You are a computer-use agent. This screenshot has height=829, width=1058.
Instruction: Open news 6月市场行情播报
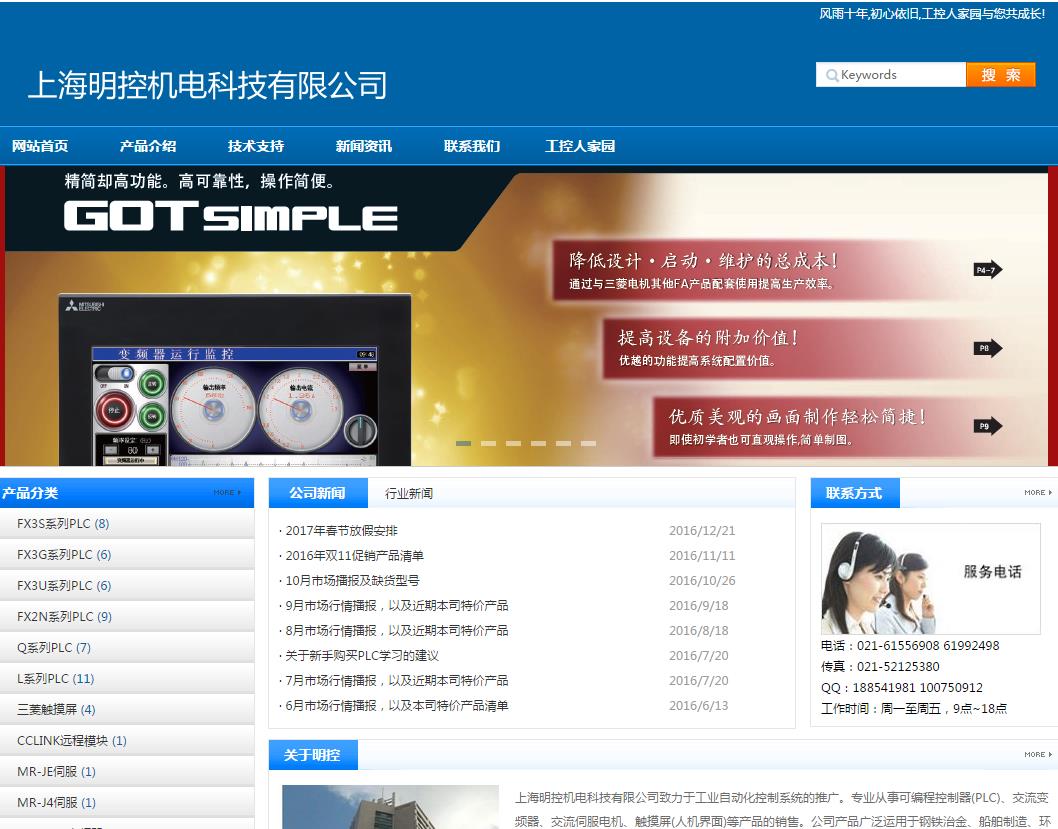[397, 706]
